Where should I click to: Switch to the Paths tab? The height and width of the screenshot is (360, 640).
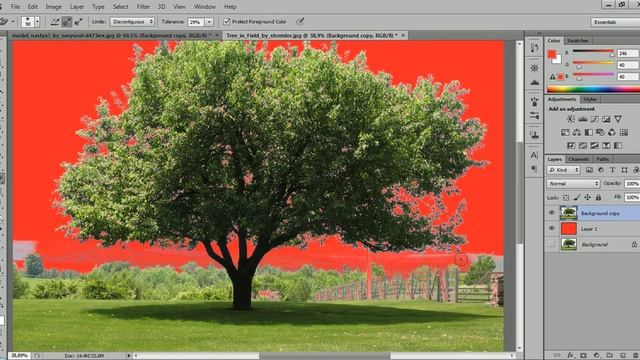pos(602,159)
